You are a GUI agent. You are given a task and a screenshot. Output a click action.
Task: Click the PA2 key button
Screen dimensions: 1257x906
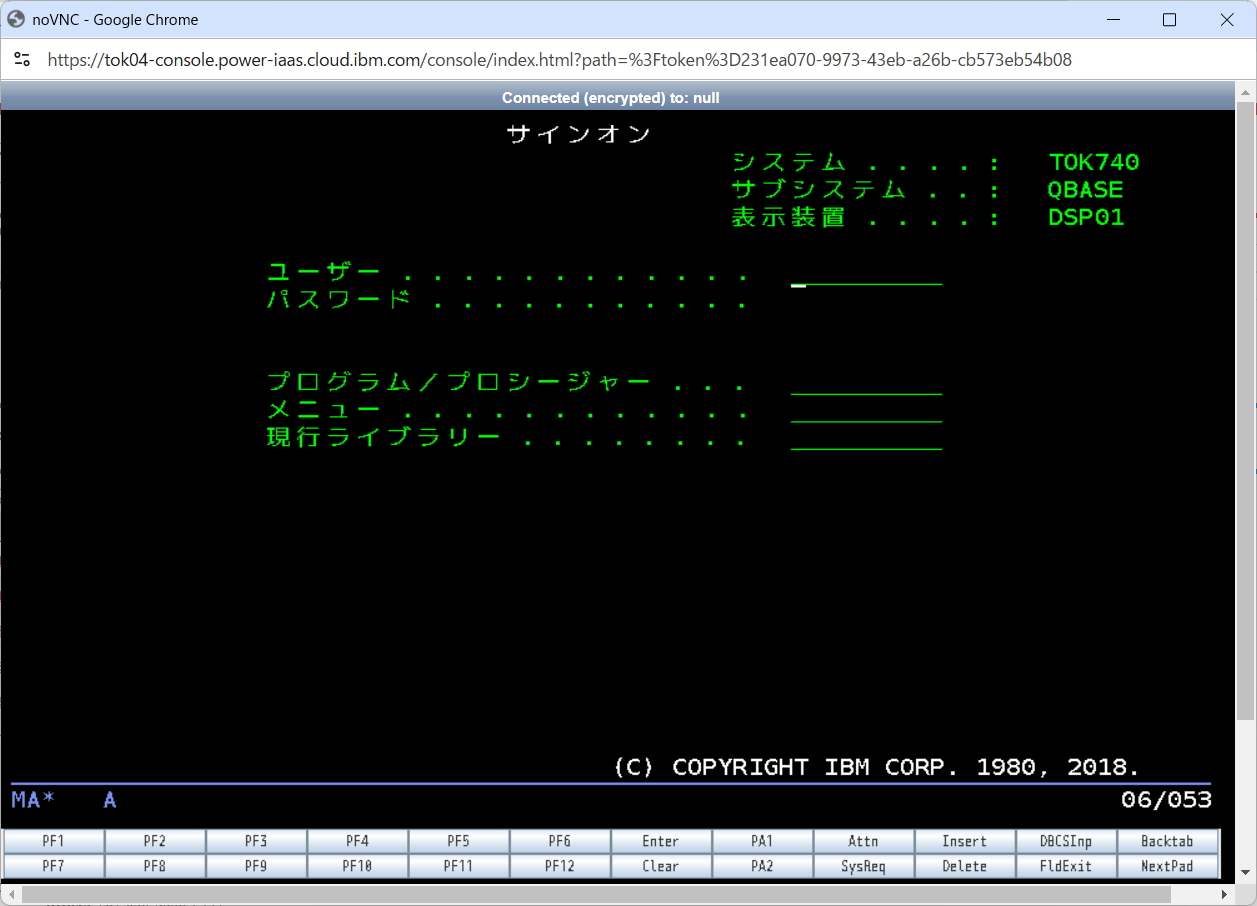tap(762, 866)
